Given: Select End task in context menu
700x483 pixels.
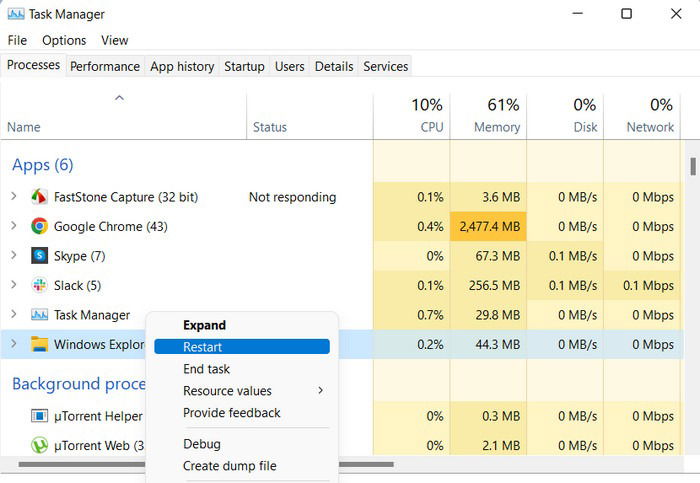Looking at the screenshot, I should [x=206, y=369].
